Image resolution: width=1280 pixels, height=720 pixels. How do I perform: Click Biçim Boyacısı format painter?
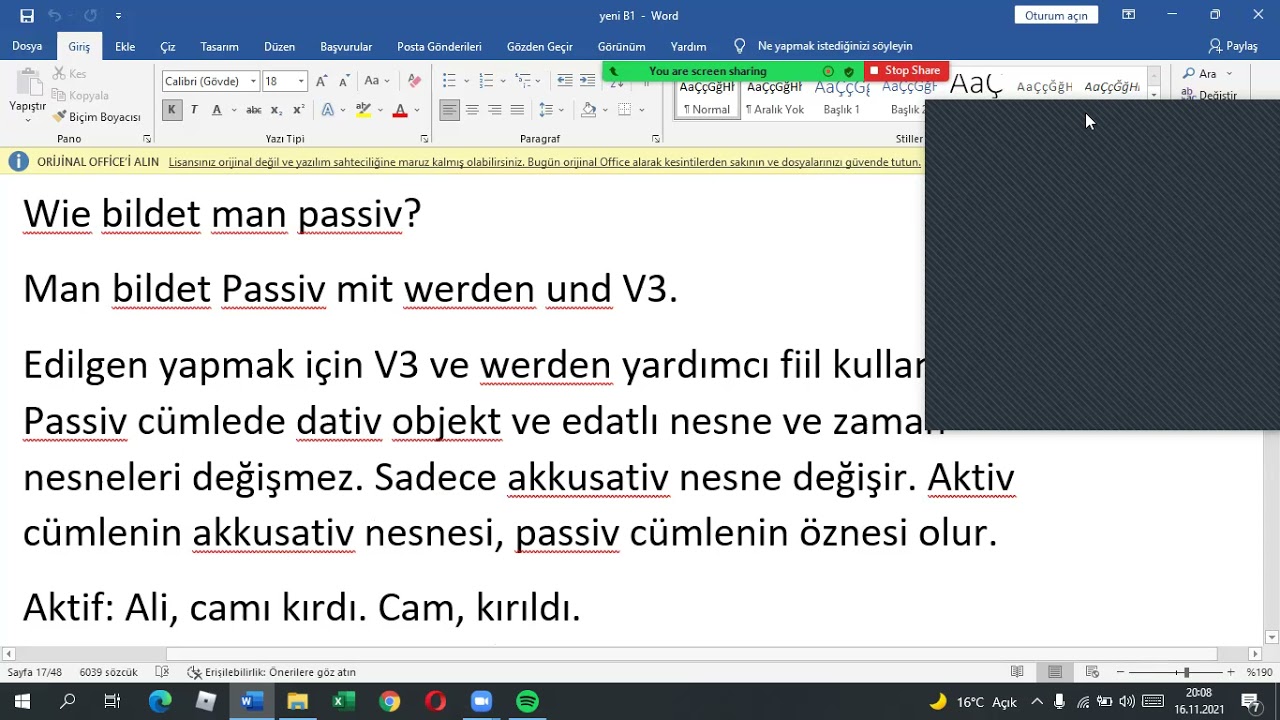pyautogui.click(x=97, y=117)
